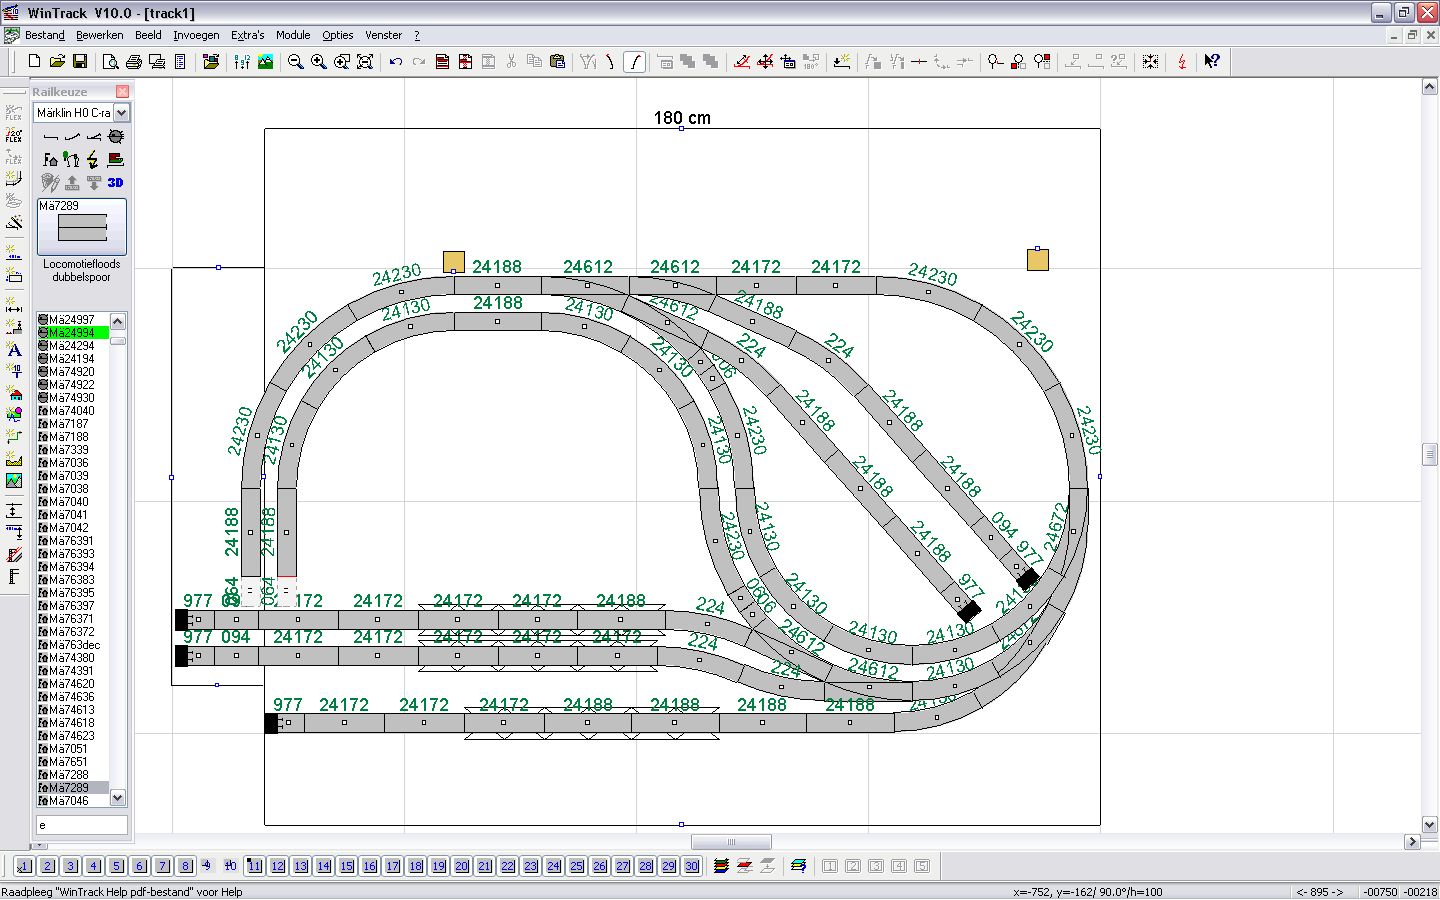This screenshot has width=1440, height=900.
Task: Toggle layer 30 button
Action: click(x=692, y=866)
